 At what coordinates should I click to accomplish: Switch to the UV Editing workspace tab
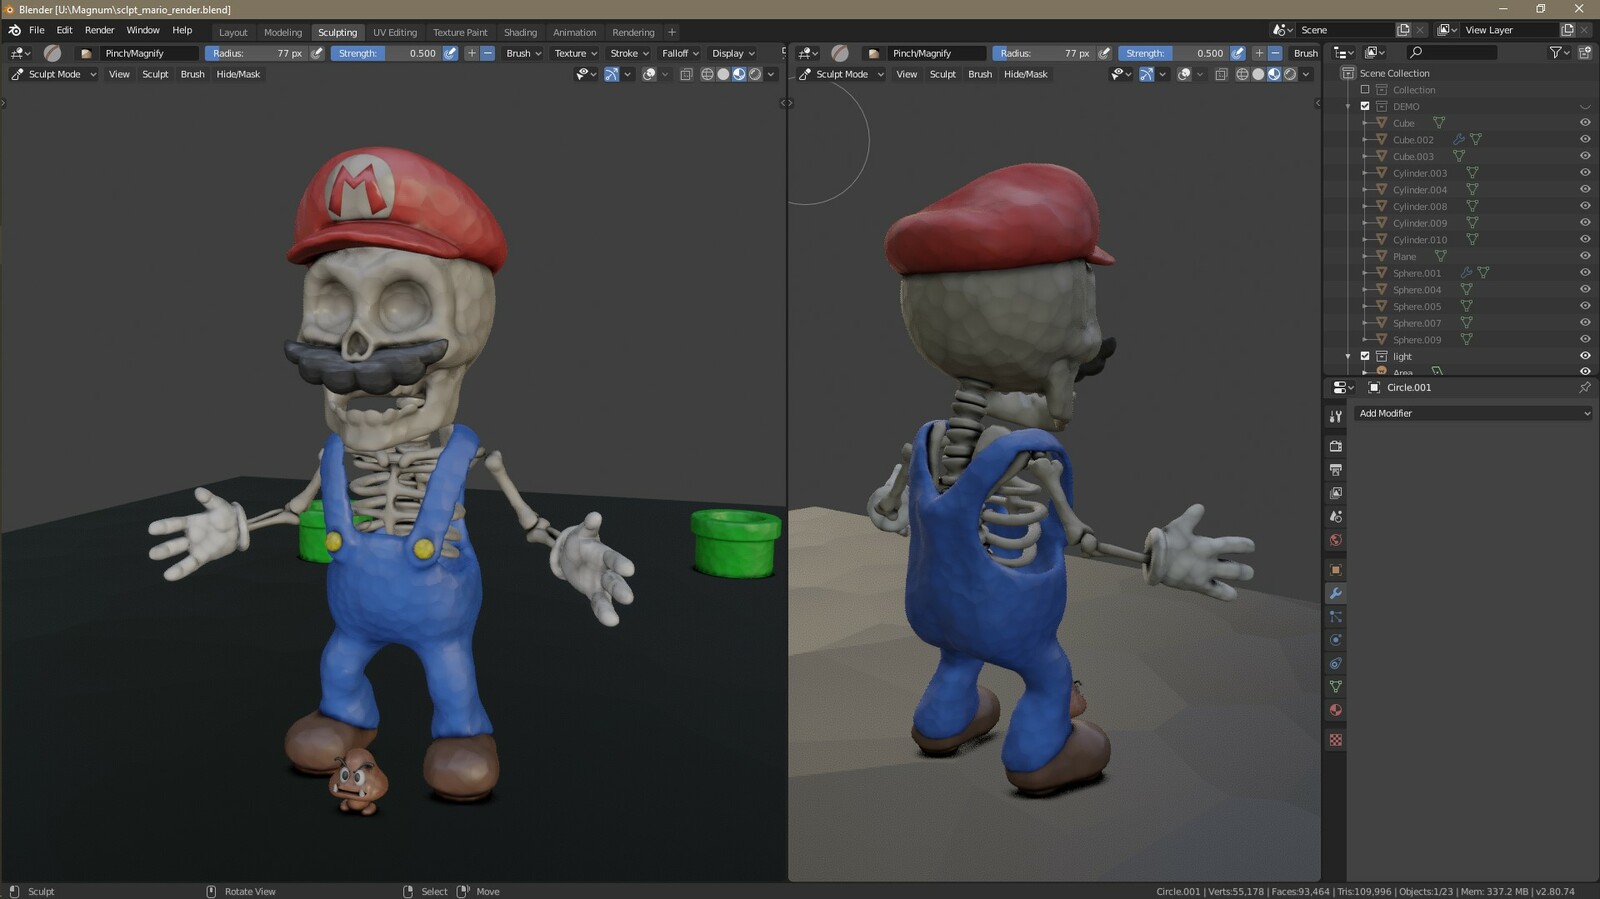[395, 32]
